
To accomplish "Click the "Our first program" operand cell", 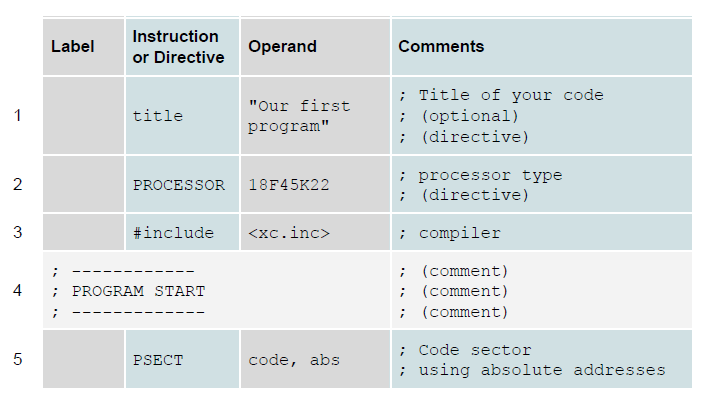I will click(x=315, y=116).
